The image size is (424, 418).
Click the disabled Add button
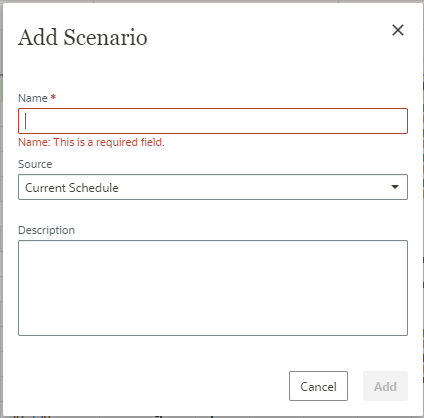[x=385, y=386]
